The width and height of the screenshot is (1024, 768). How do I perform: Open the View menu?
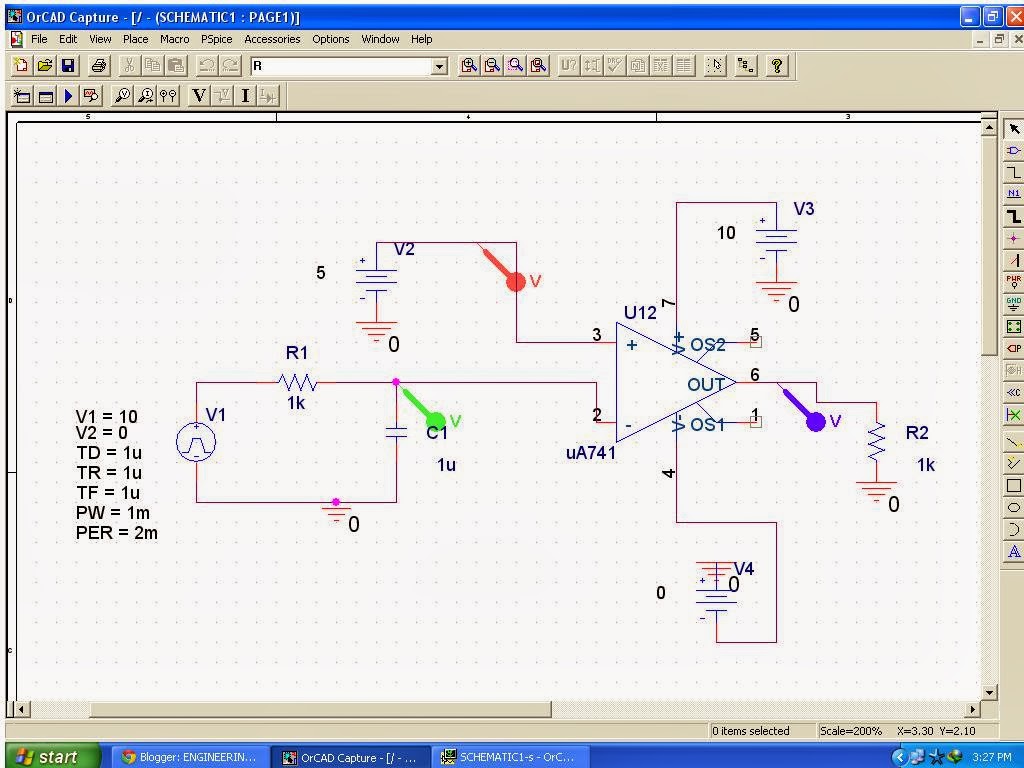(x=100, y=39)
